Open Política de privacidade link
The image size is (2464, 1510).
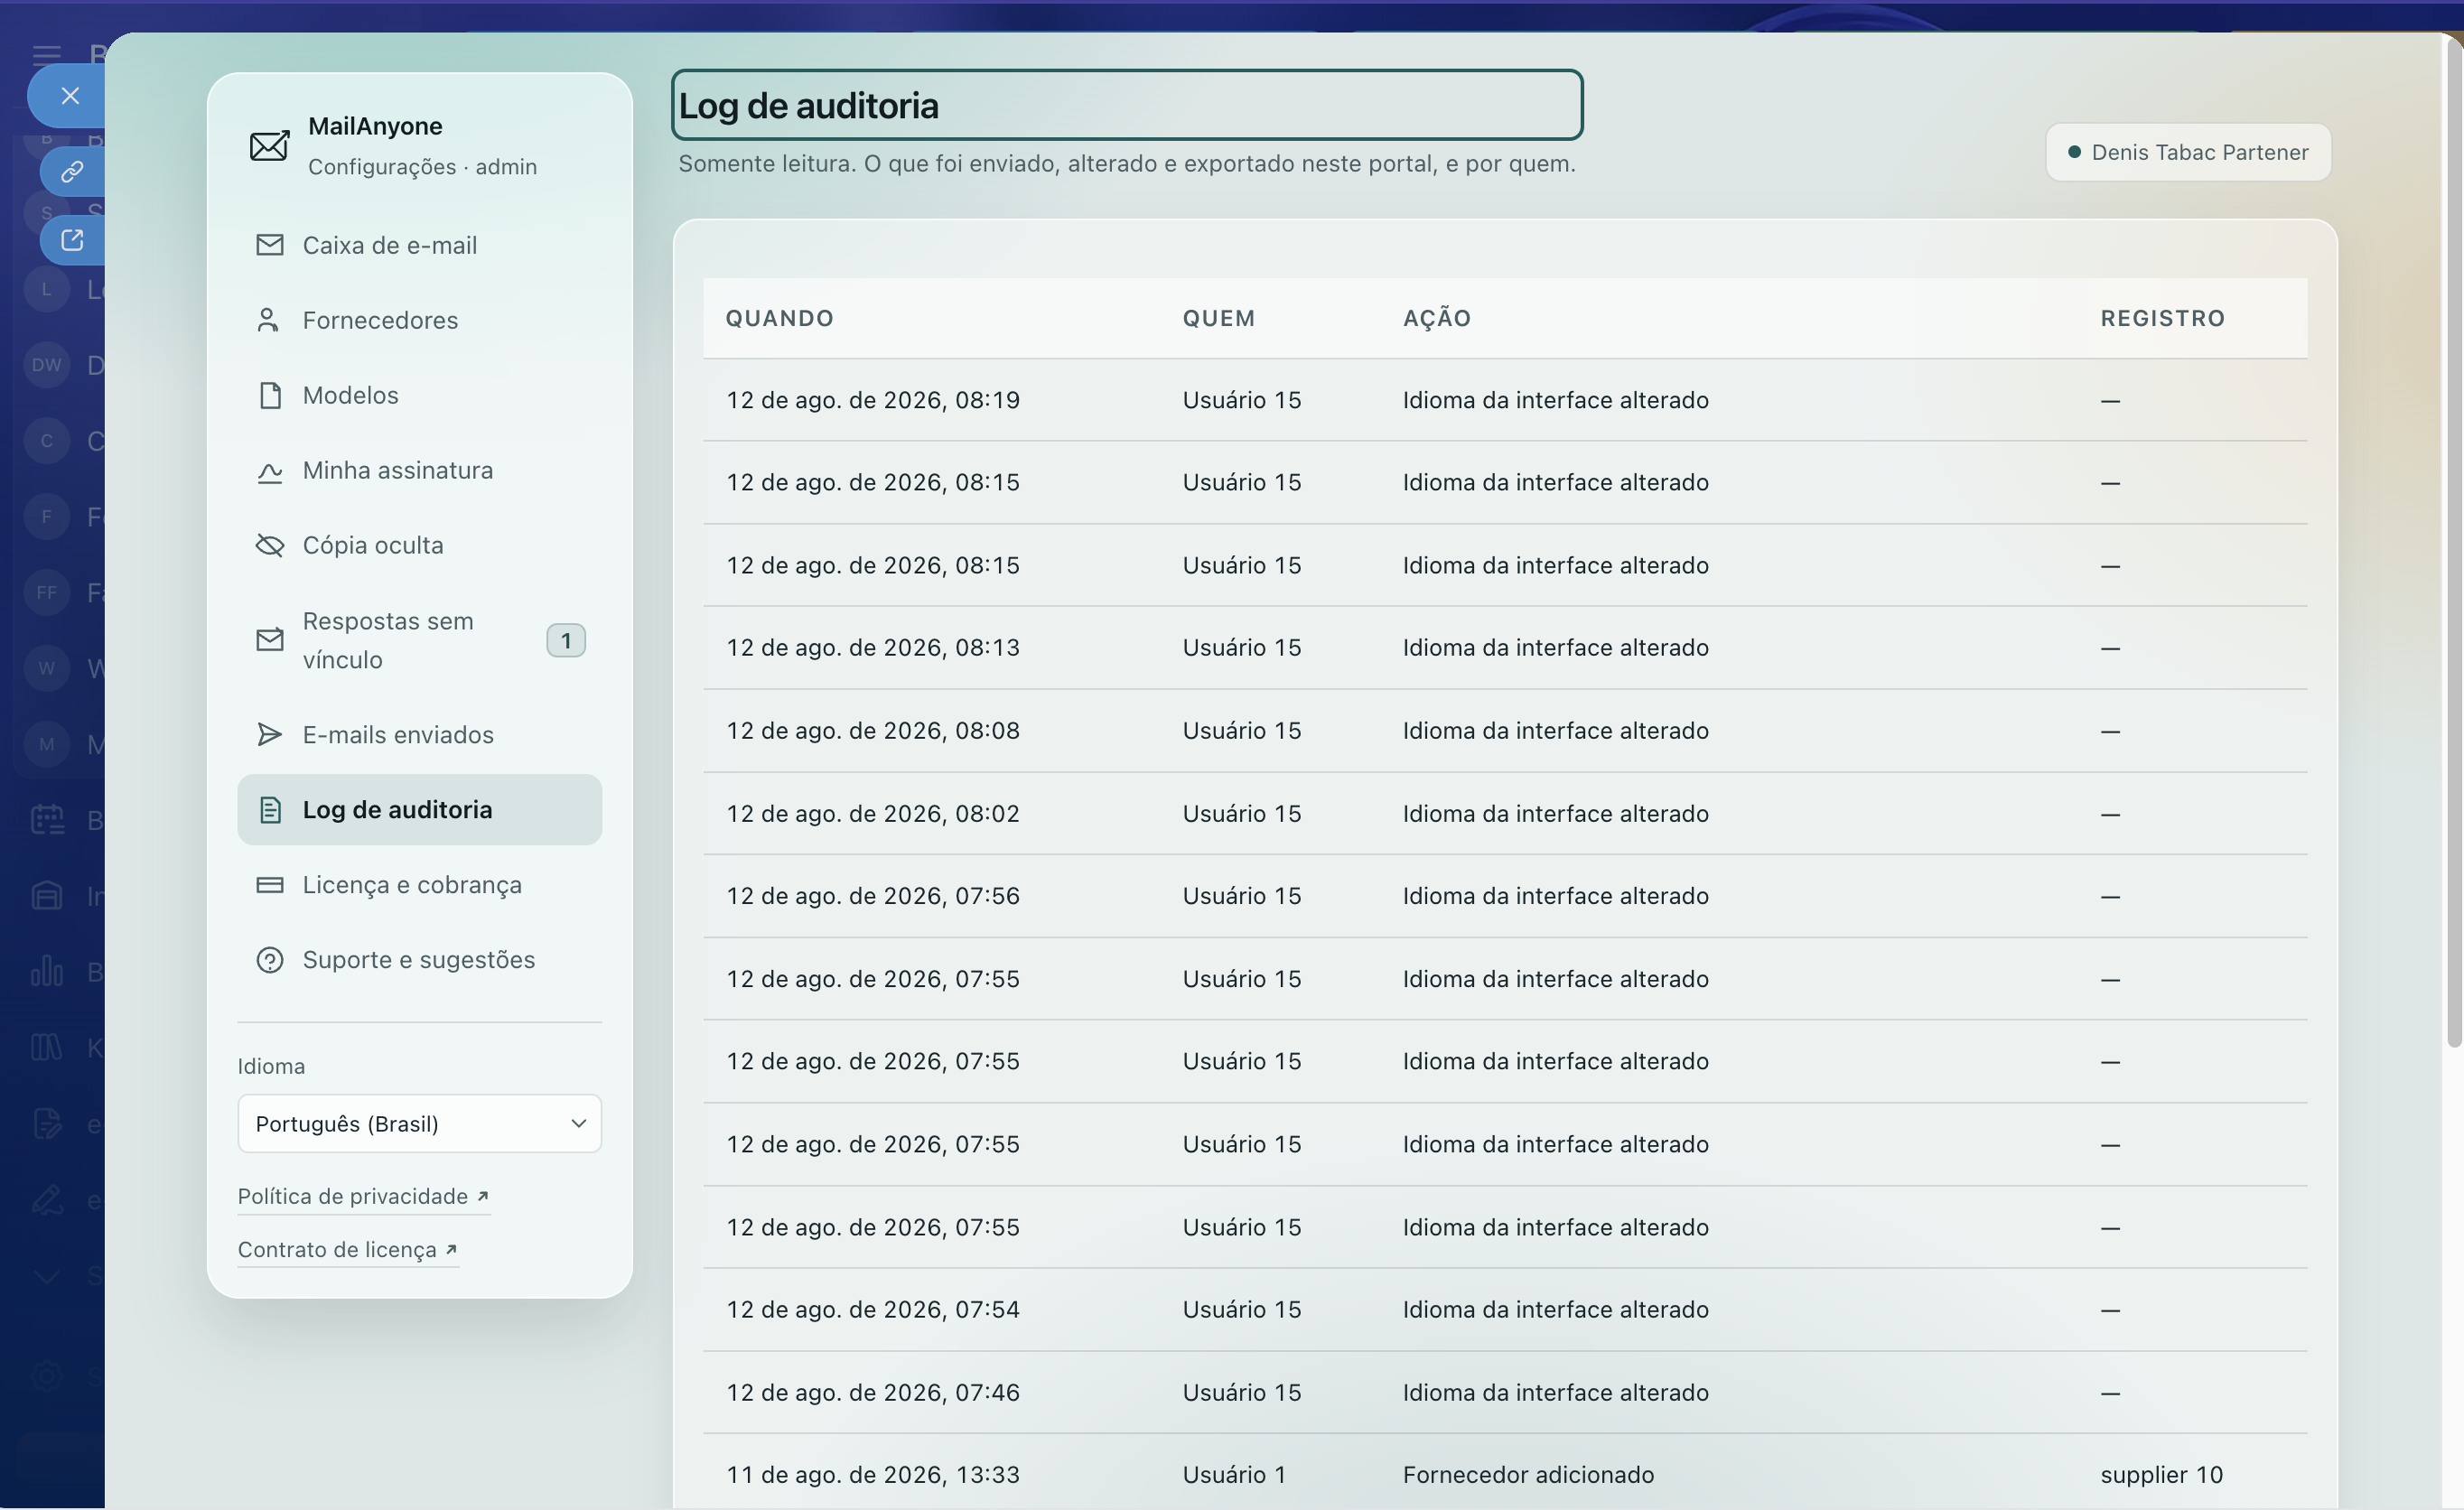pyautogui.click(x=363, y=1197)
